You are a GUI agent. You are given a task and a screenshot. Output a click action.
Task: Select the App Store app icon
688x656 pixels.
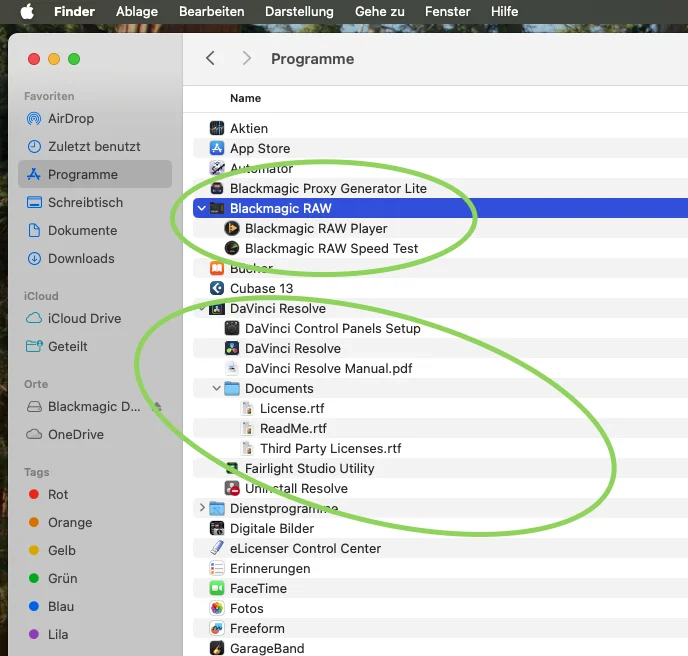[217, 148]
